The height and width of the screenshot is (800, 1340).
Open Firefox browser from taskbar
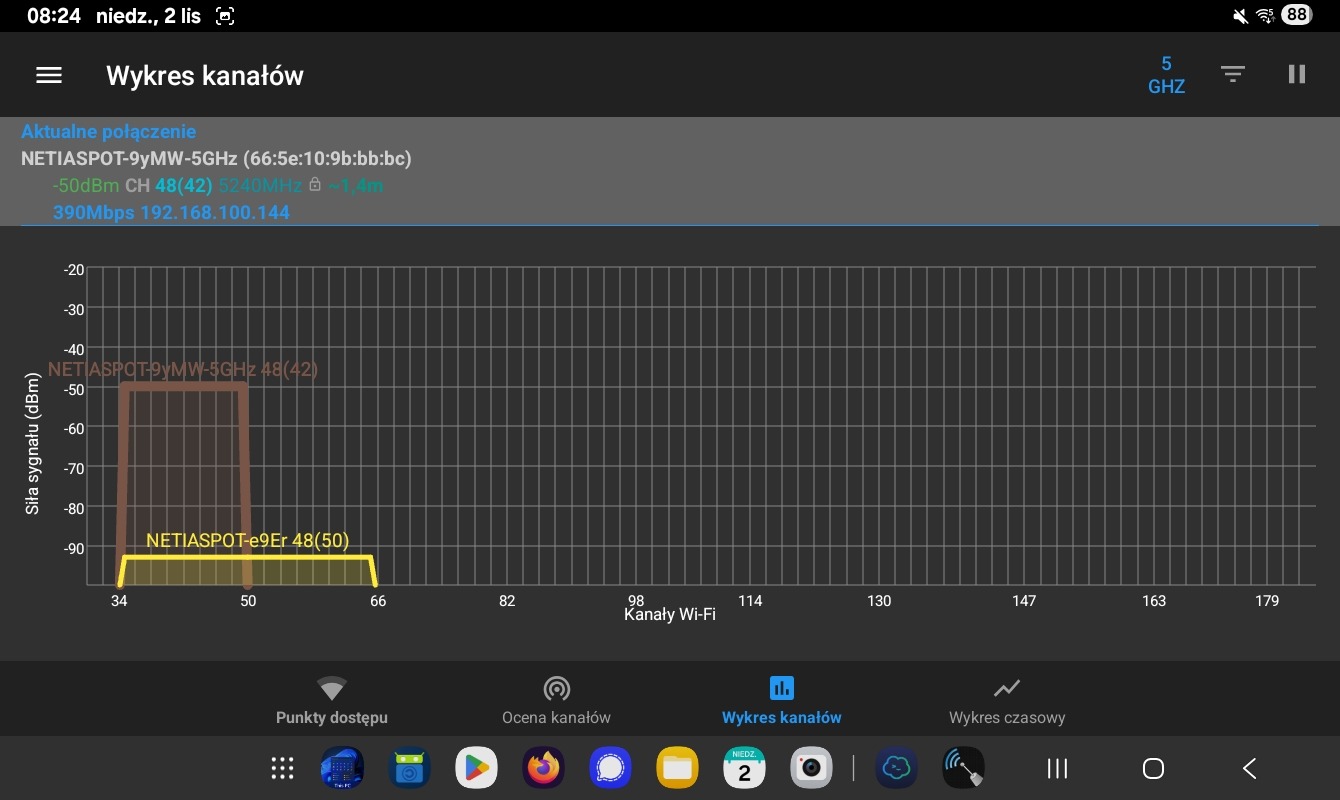pos(543,768)
